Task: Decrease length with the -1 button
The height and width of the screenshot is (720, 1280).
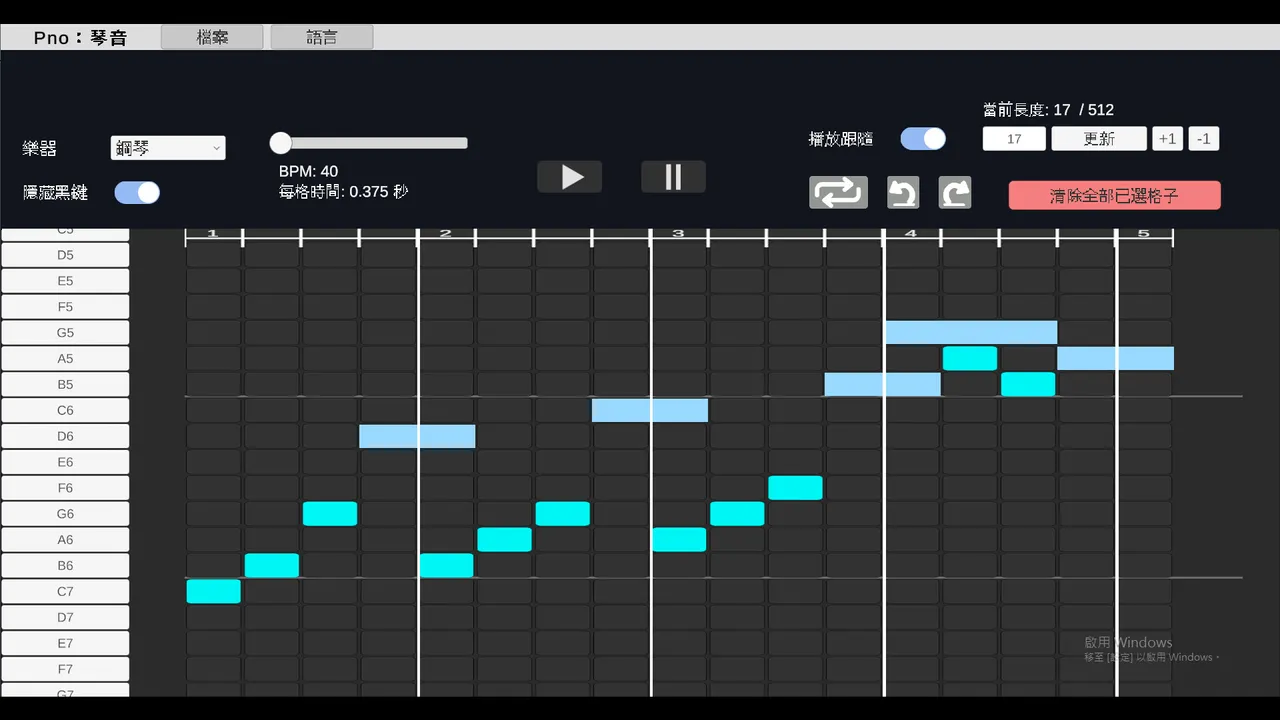Action: click(x=1204, y=139)
